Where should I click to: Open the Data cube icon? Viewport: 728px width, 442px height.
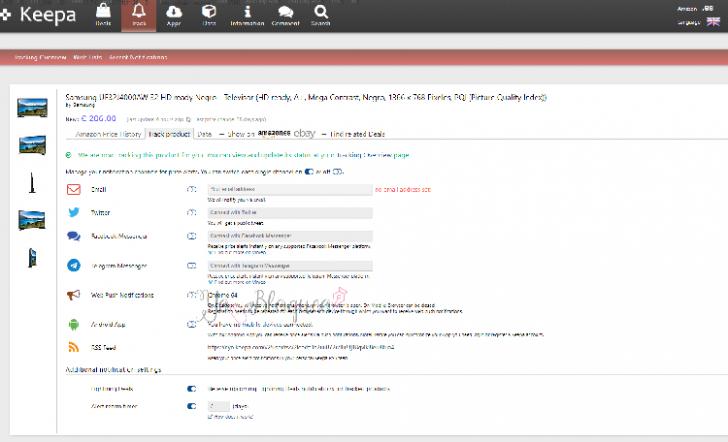(209, 14)
